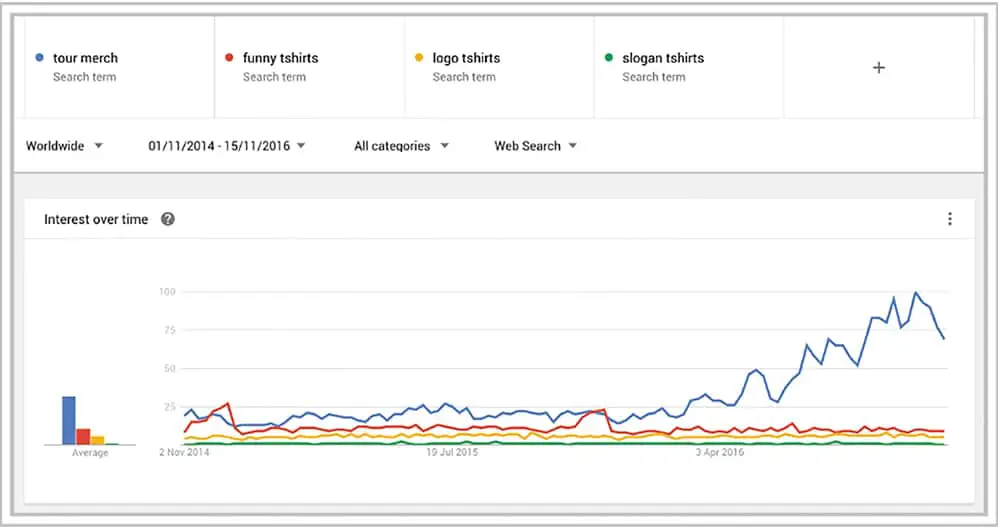The image size is (998, 530).
Task: Edit the logo tshirts search term
Action: pos(466,58)
